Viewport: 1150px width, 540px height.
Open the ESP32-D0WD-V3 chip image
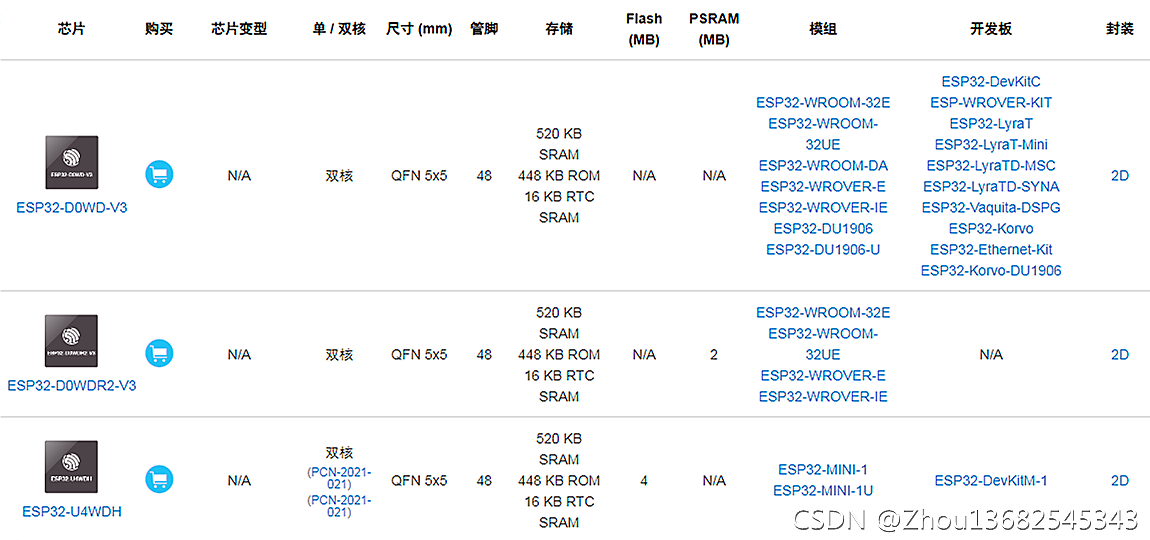71,162
